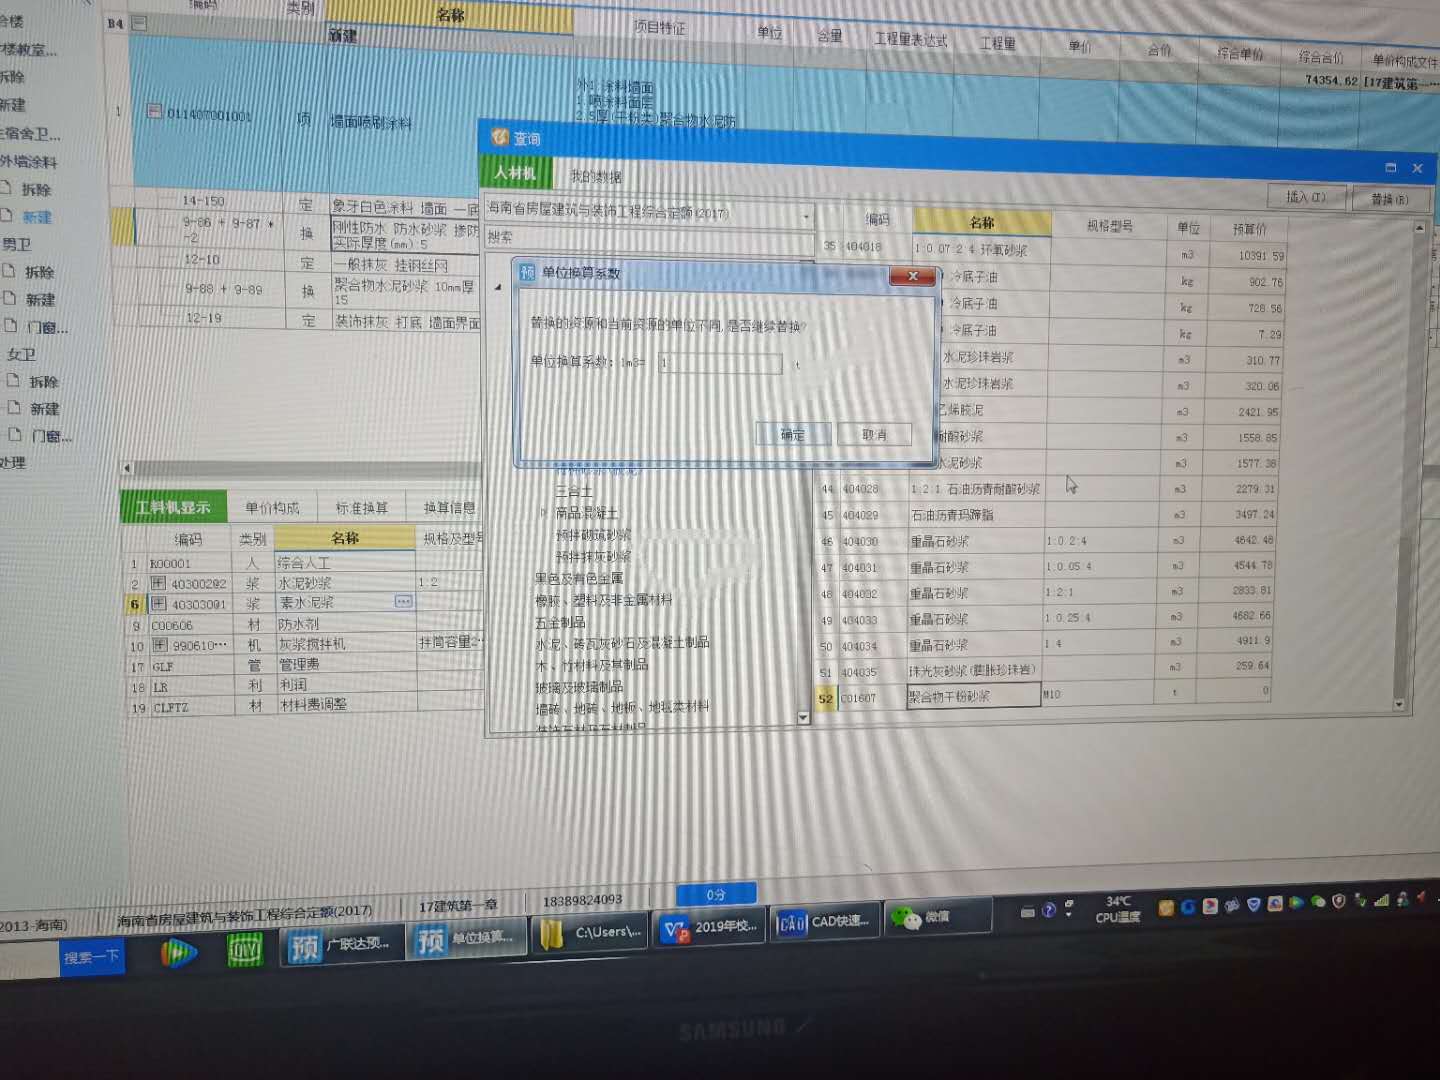Select the 玻璃及玻璃制品 category
Screen dimensions: 1440x1080
(579, 687)
